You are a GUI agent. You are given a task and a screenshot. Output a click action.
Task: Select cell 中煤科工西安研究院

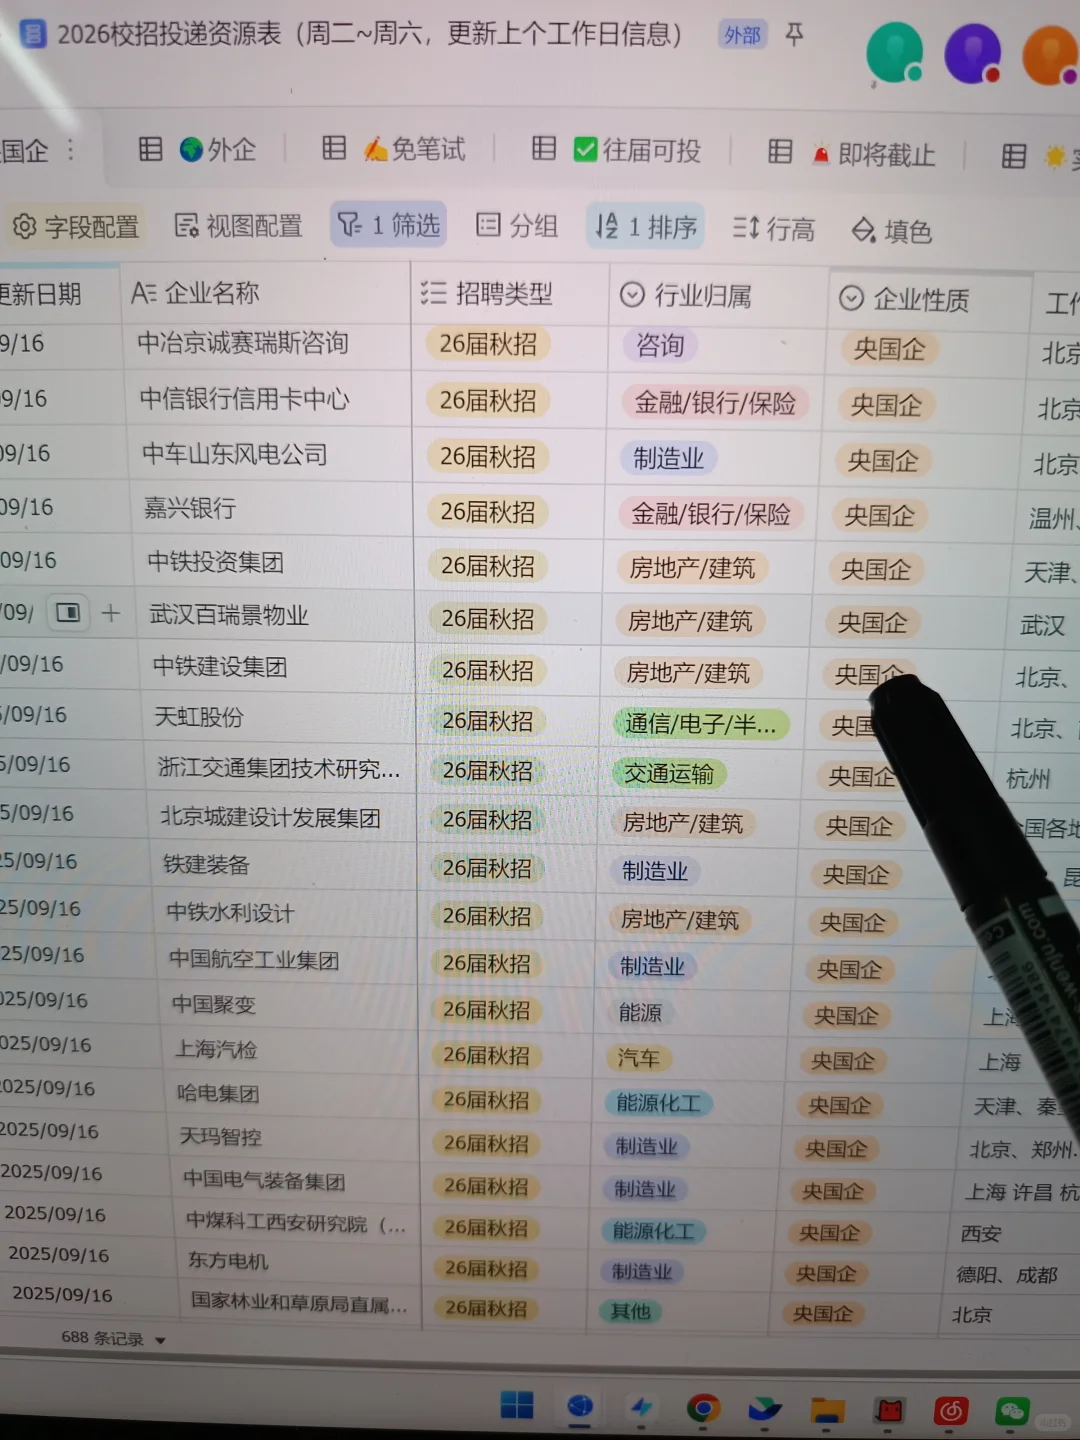[296, 1223]
